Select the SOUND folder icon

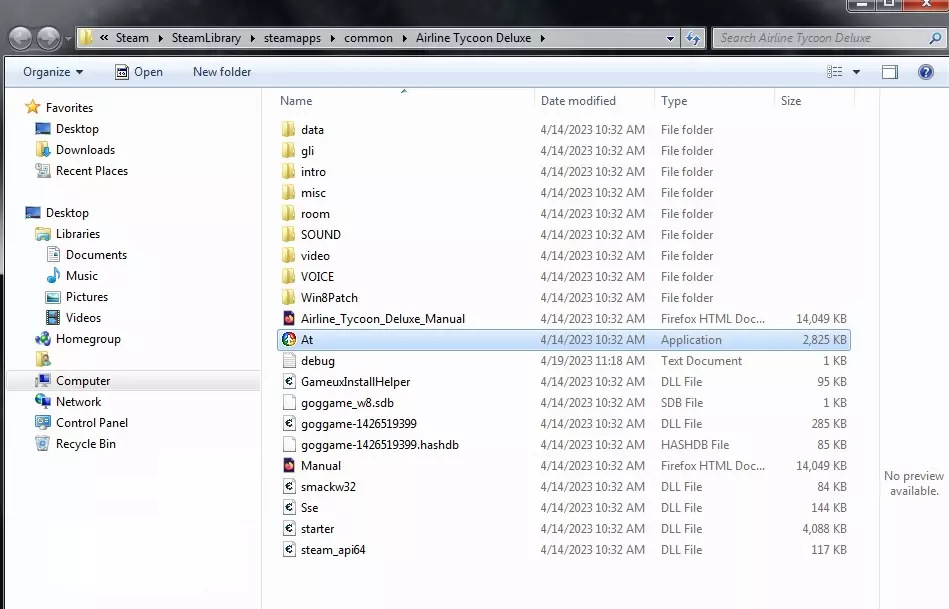289,234
